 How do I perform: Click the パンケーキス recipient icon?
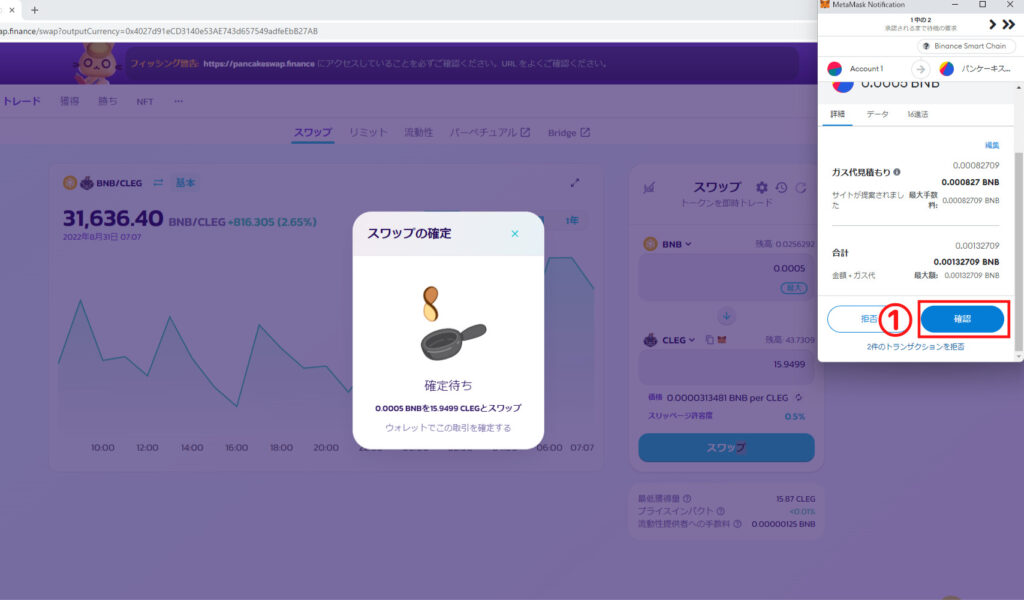pos(946,69)
